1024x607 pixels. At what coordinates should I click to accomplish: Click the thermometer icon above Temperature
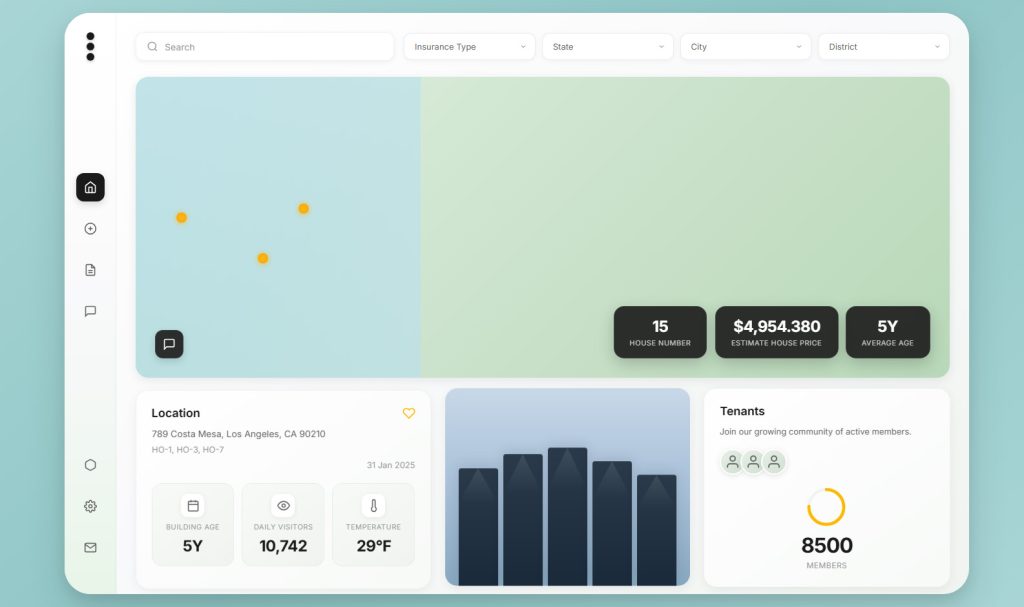(374, 506)
